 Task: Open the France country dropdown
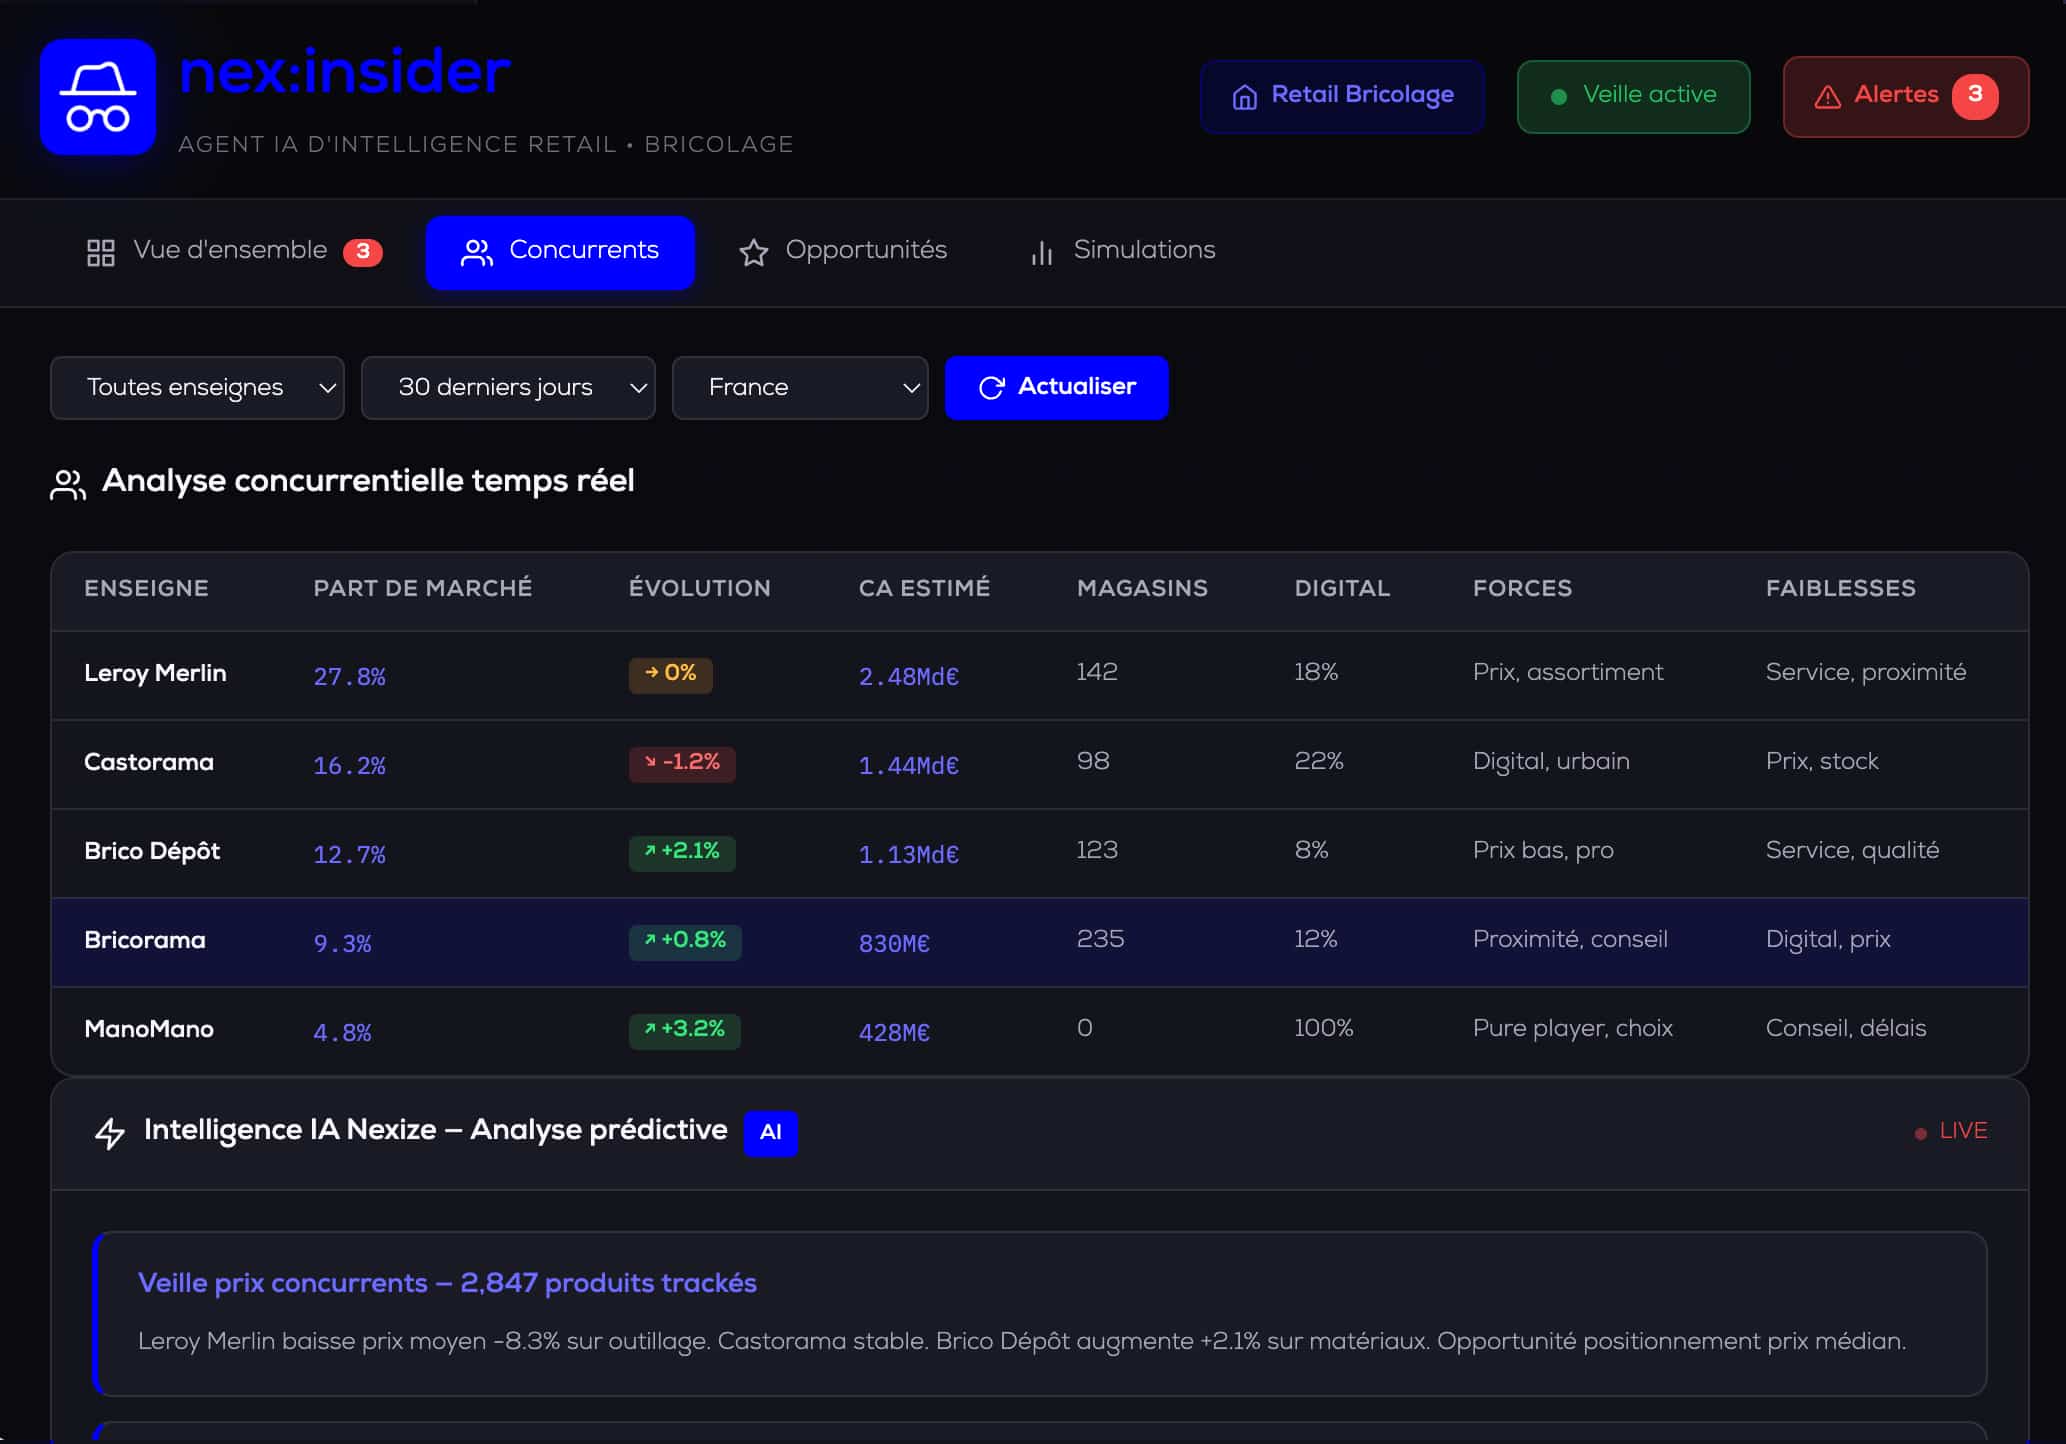click(x=800, y=388)
